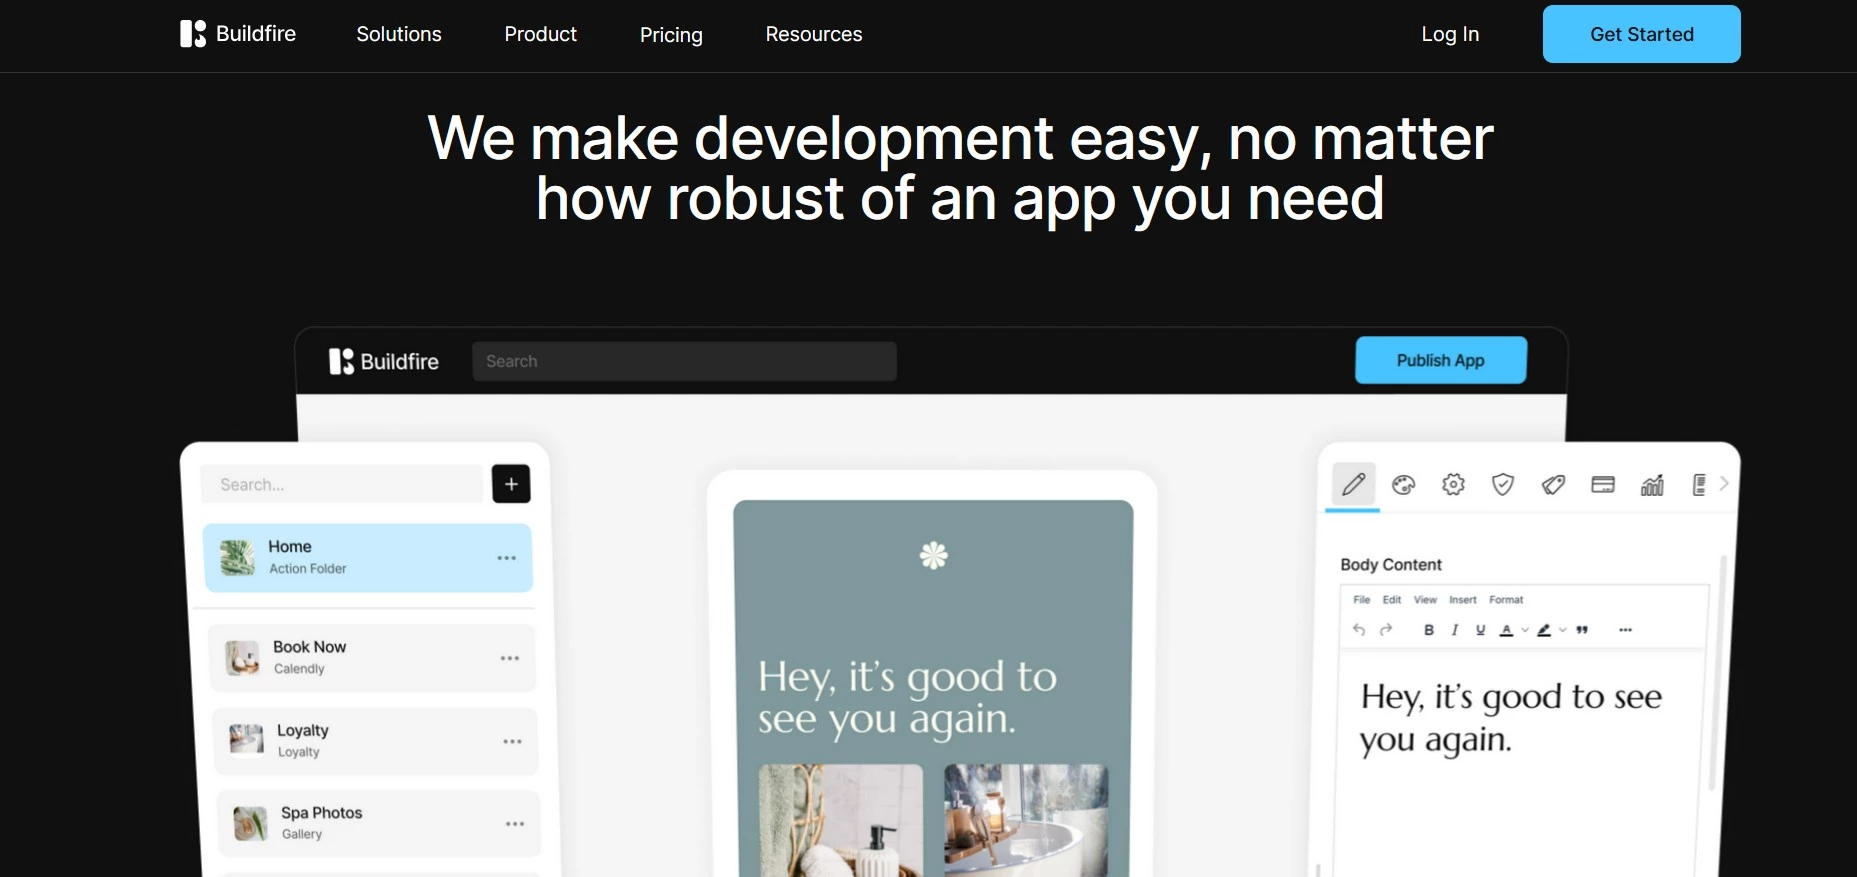Open the Resources menu

pos(814,34)
